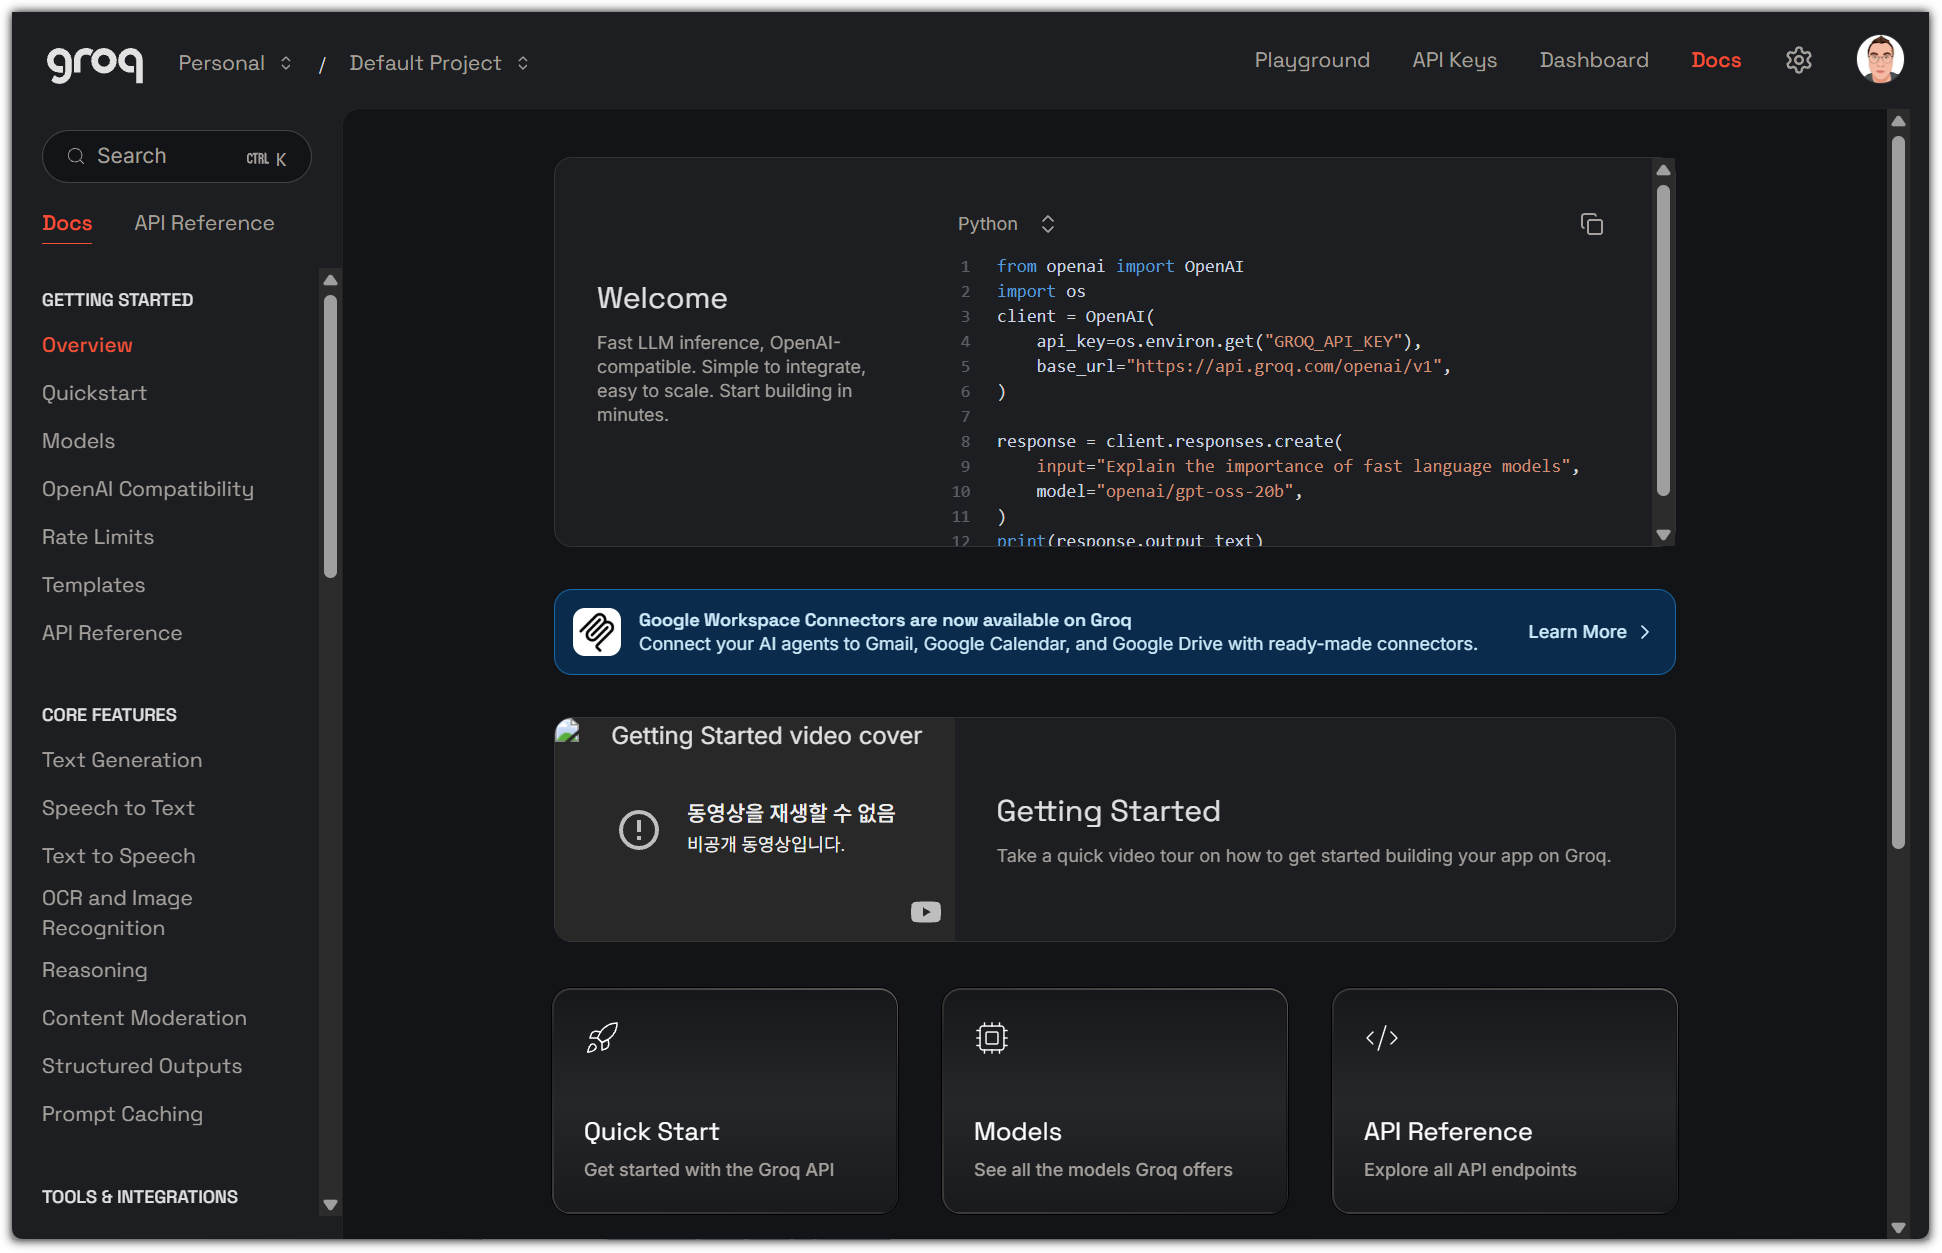Click the Getting Started video cover

point(755,829)
